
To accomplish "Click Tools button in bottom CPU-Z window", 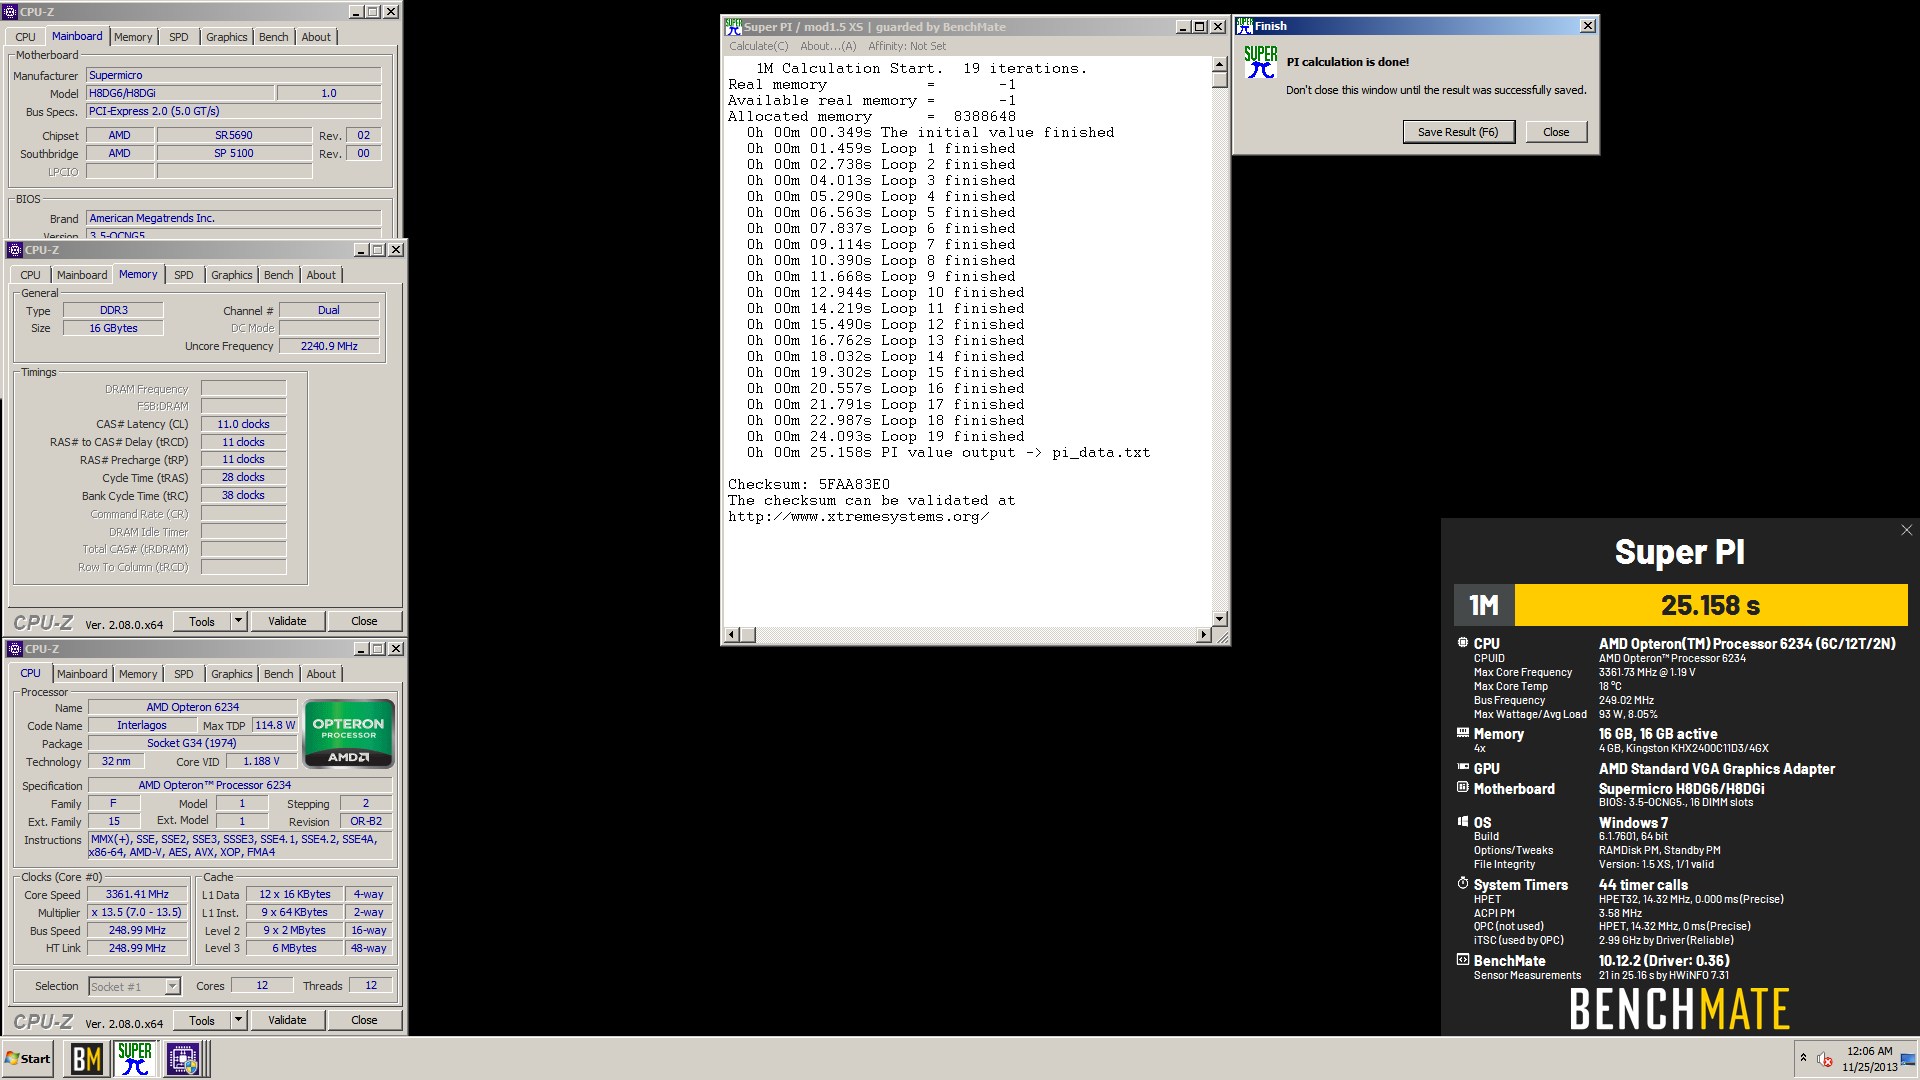I will [202, 1020].
